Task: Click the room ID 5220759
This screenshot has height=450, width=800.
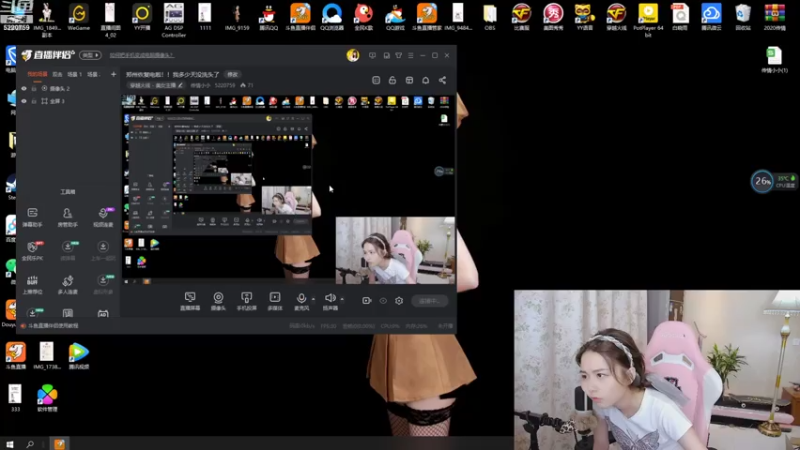Action: click(224, 85)
